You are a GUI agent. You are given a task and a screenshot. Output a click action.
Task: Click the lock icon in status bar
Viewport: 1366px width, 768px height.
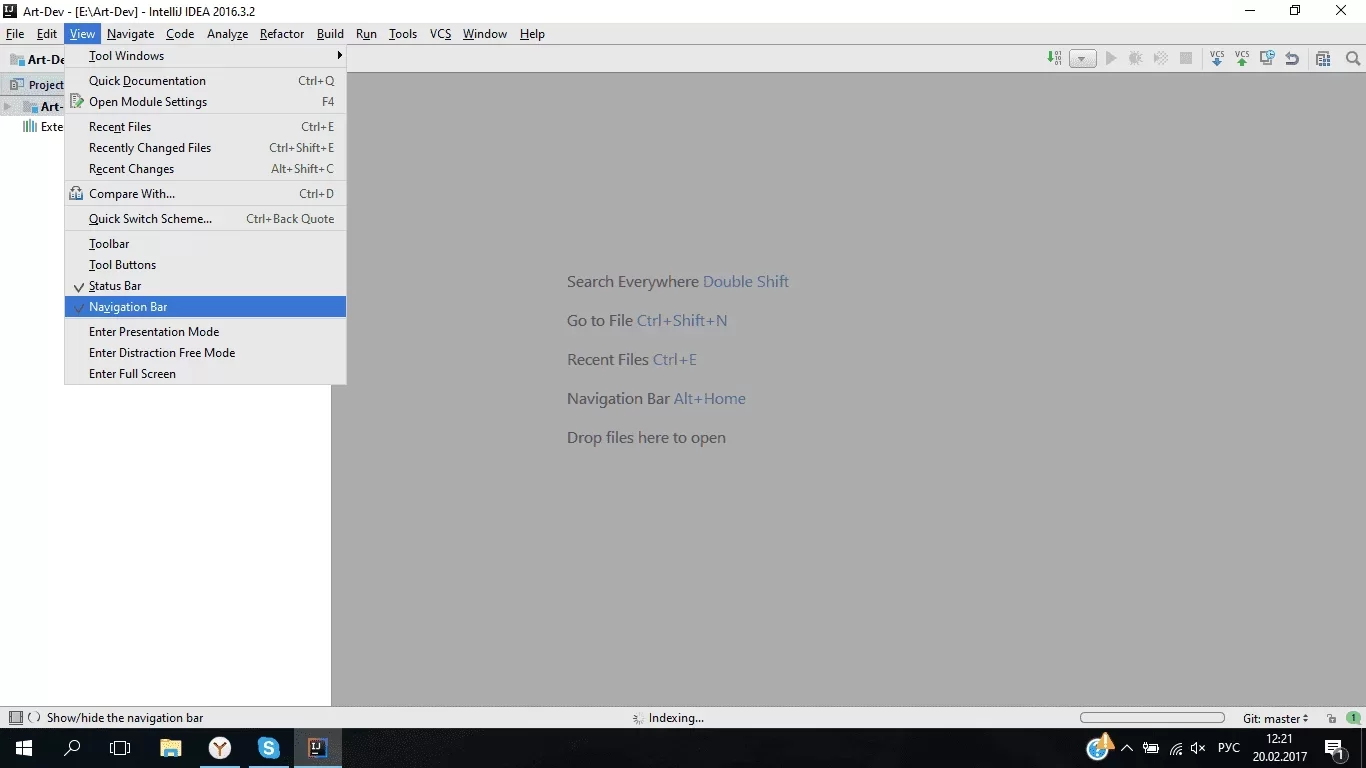click(1332, 718)
